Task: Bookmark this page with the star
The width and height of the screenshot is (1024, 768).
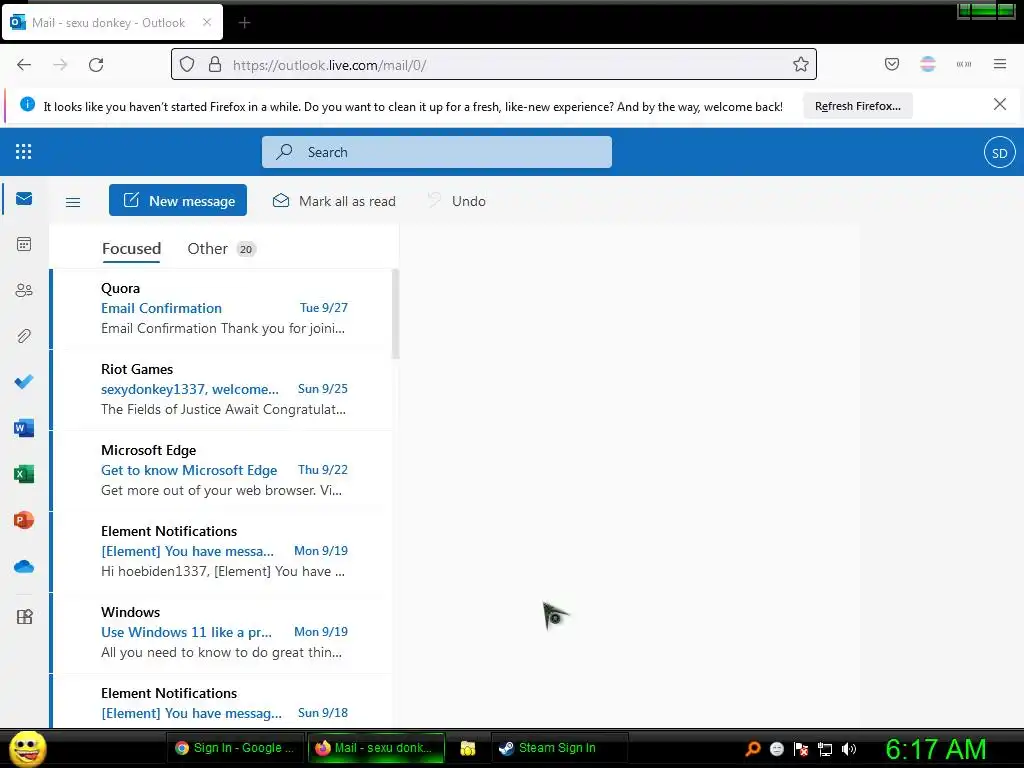Action: coord(801,64)
